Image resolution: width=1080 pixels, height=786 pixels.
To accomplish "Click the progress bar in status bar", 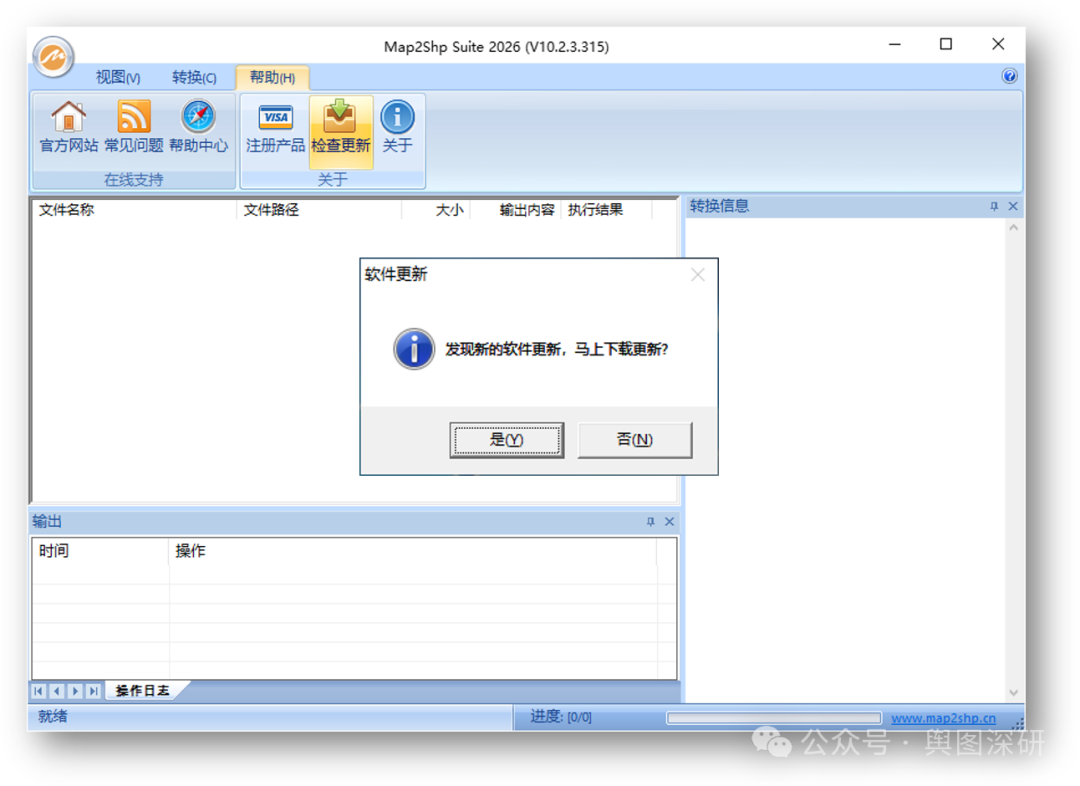I will tap(773, 718).
